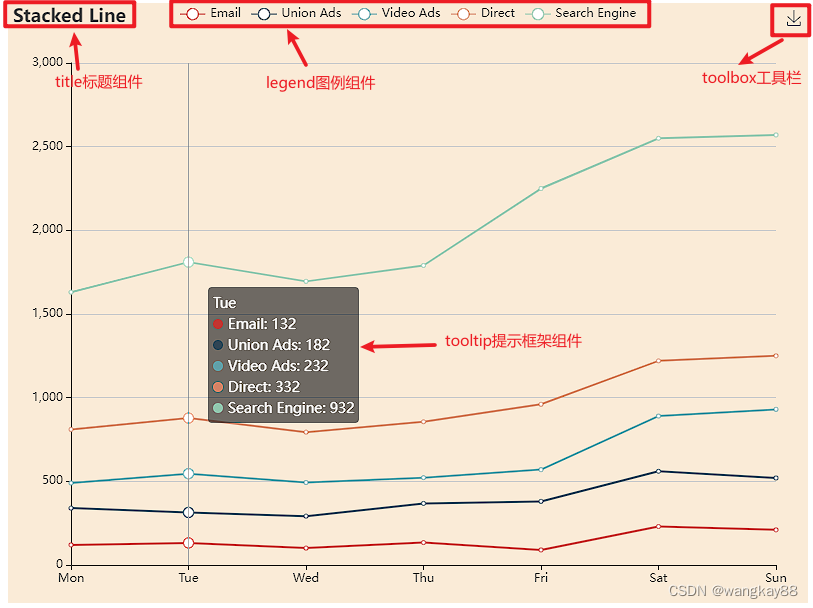Click Search Engine point on Fri
Viewport: 813px width, 608px height.
point(541,189)
